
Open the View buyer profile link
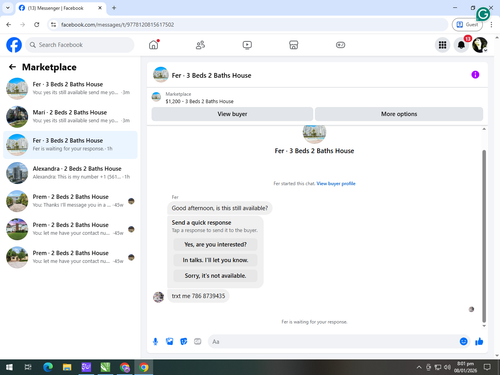(336, 183)
